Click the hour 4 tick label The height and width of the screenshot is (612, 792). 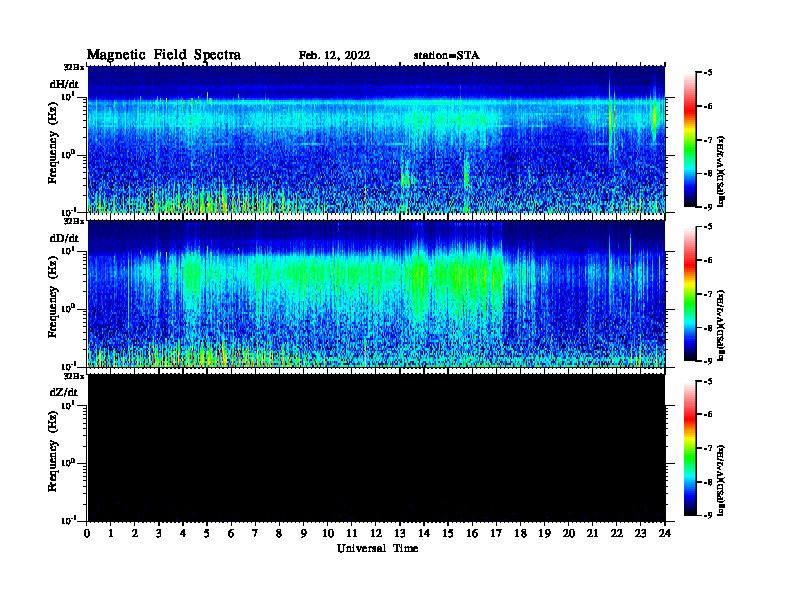(183, 534)
